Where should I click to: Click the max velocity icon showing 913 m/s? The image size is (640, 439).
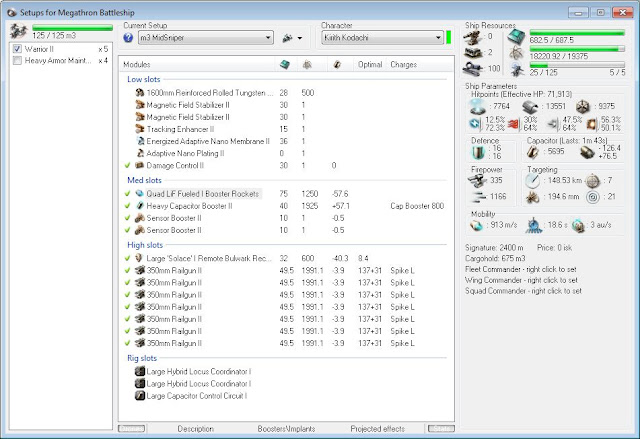click(476, 225)
